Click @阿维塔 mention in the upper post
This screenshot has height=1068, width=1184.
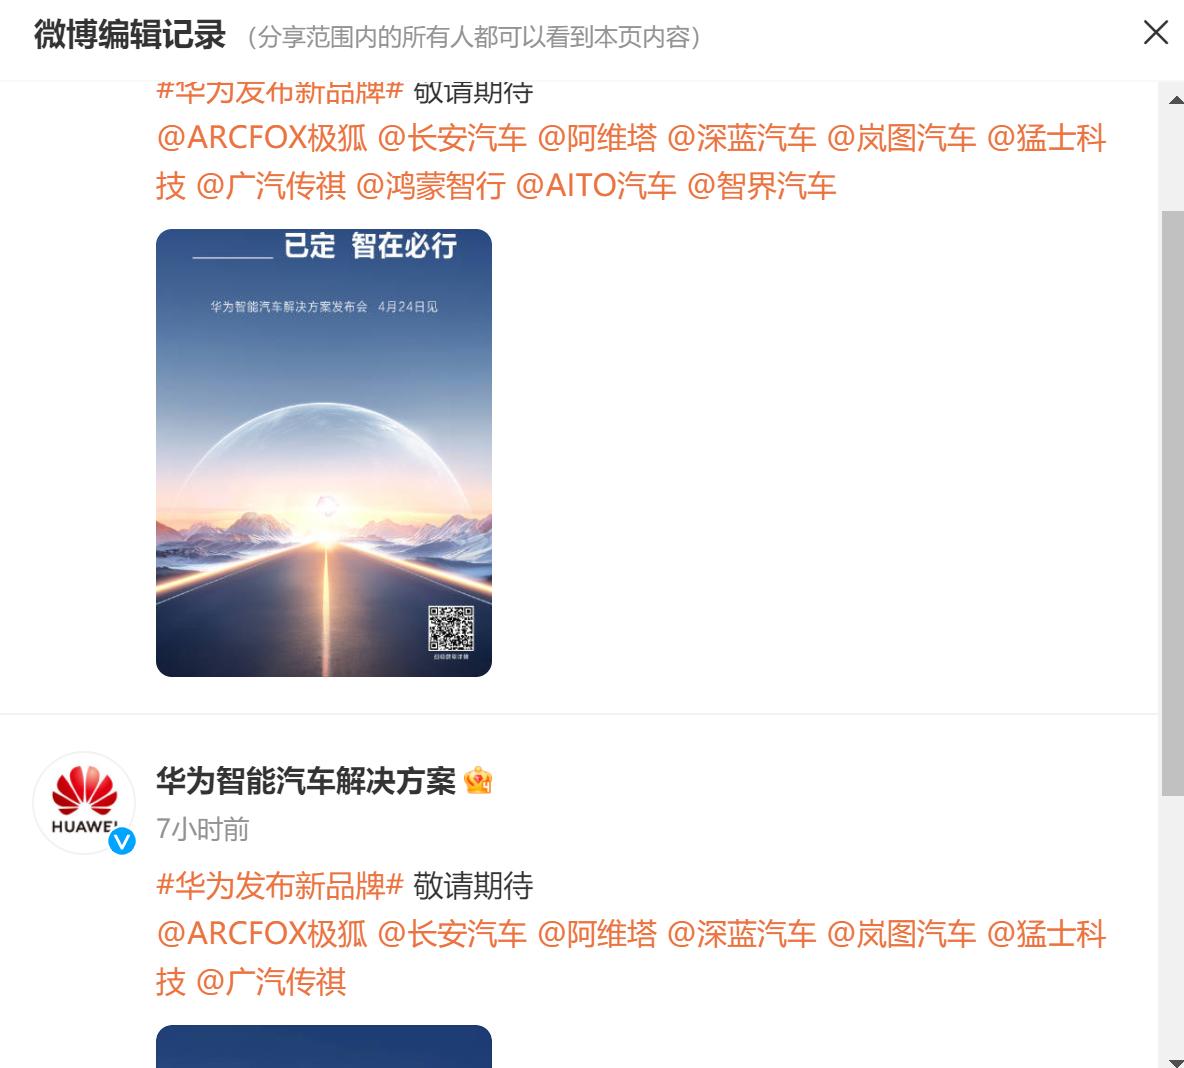tap(597, 138)
